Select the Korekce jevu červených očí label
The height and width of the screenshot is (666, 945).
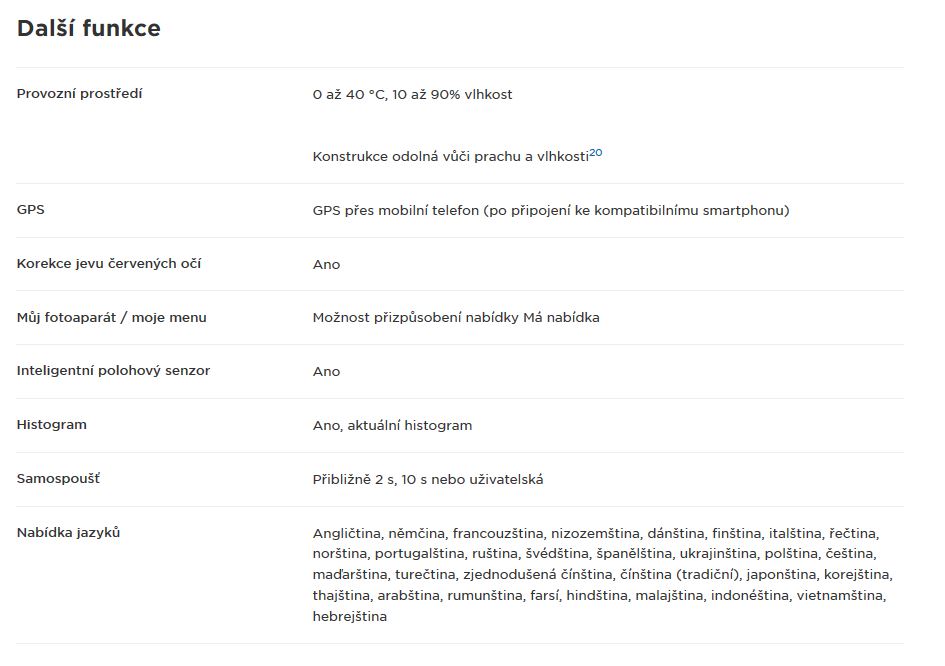[x=109, y=263]
